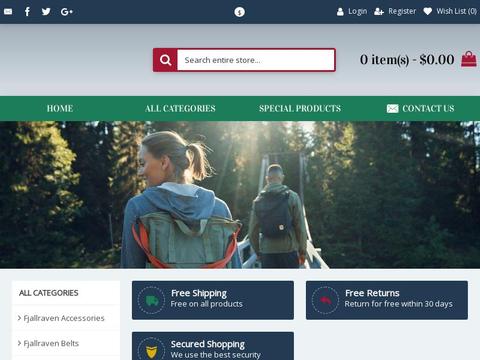The width and height of the screenshot is (480, 360).
Task: Open Fjallraven Belts category
Action: click(x=51, y=343)
